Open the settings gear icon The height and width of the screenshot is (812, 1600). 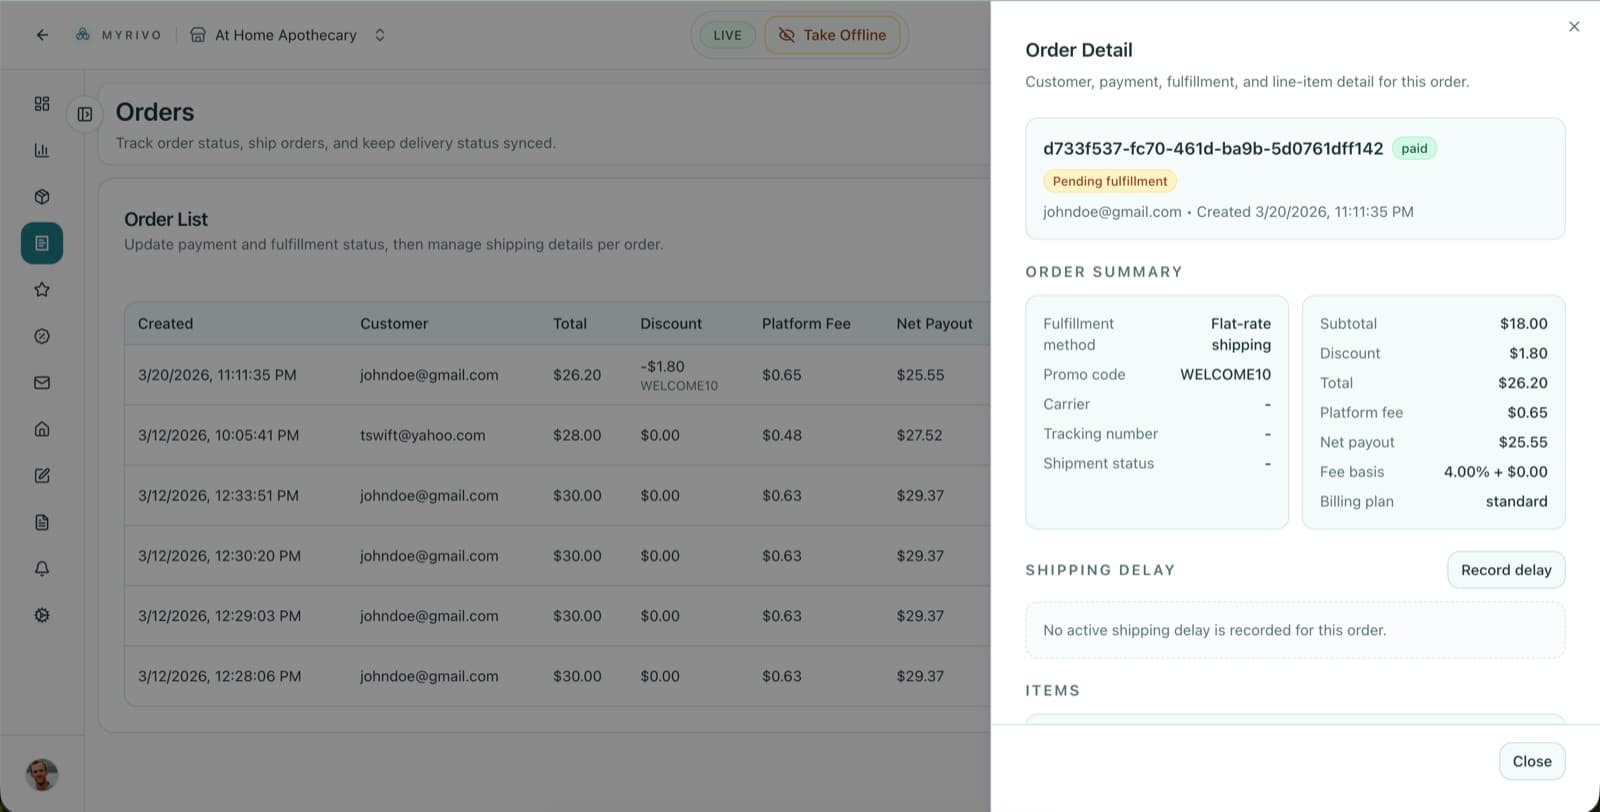[42, 615]
